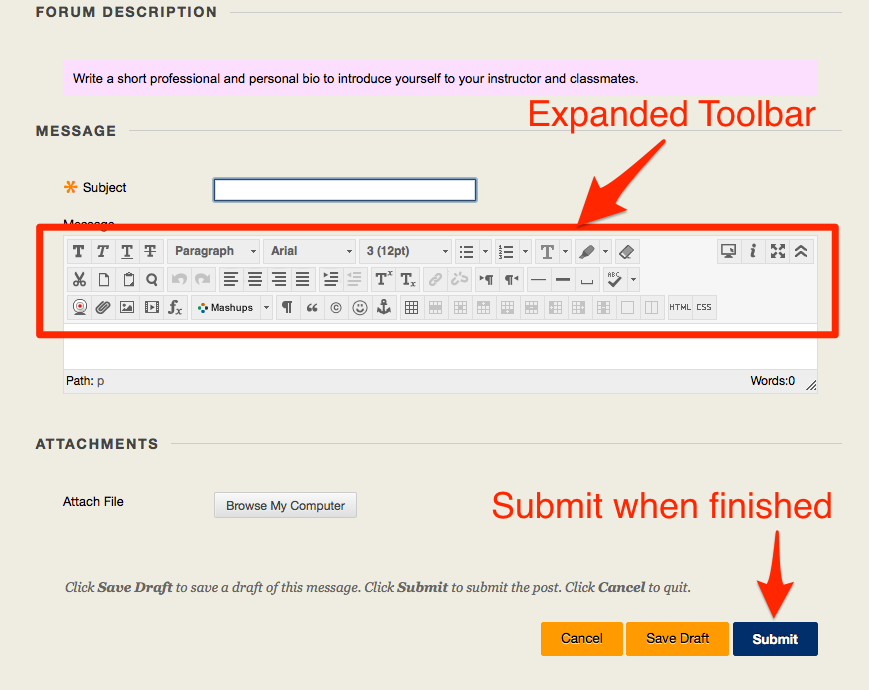Open the Paragraph format dropdown
This screenshot has width=869, height=690.
click(214, 252)
